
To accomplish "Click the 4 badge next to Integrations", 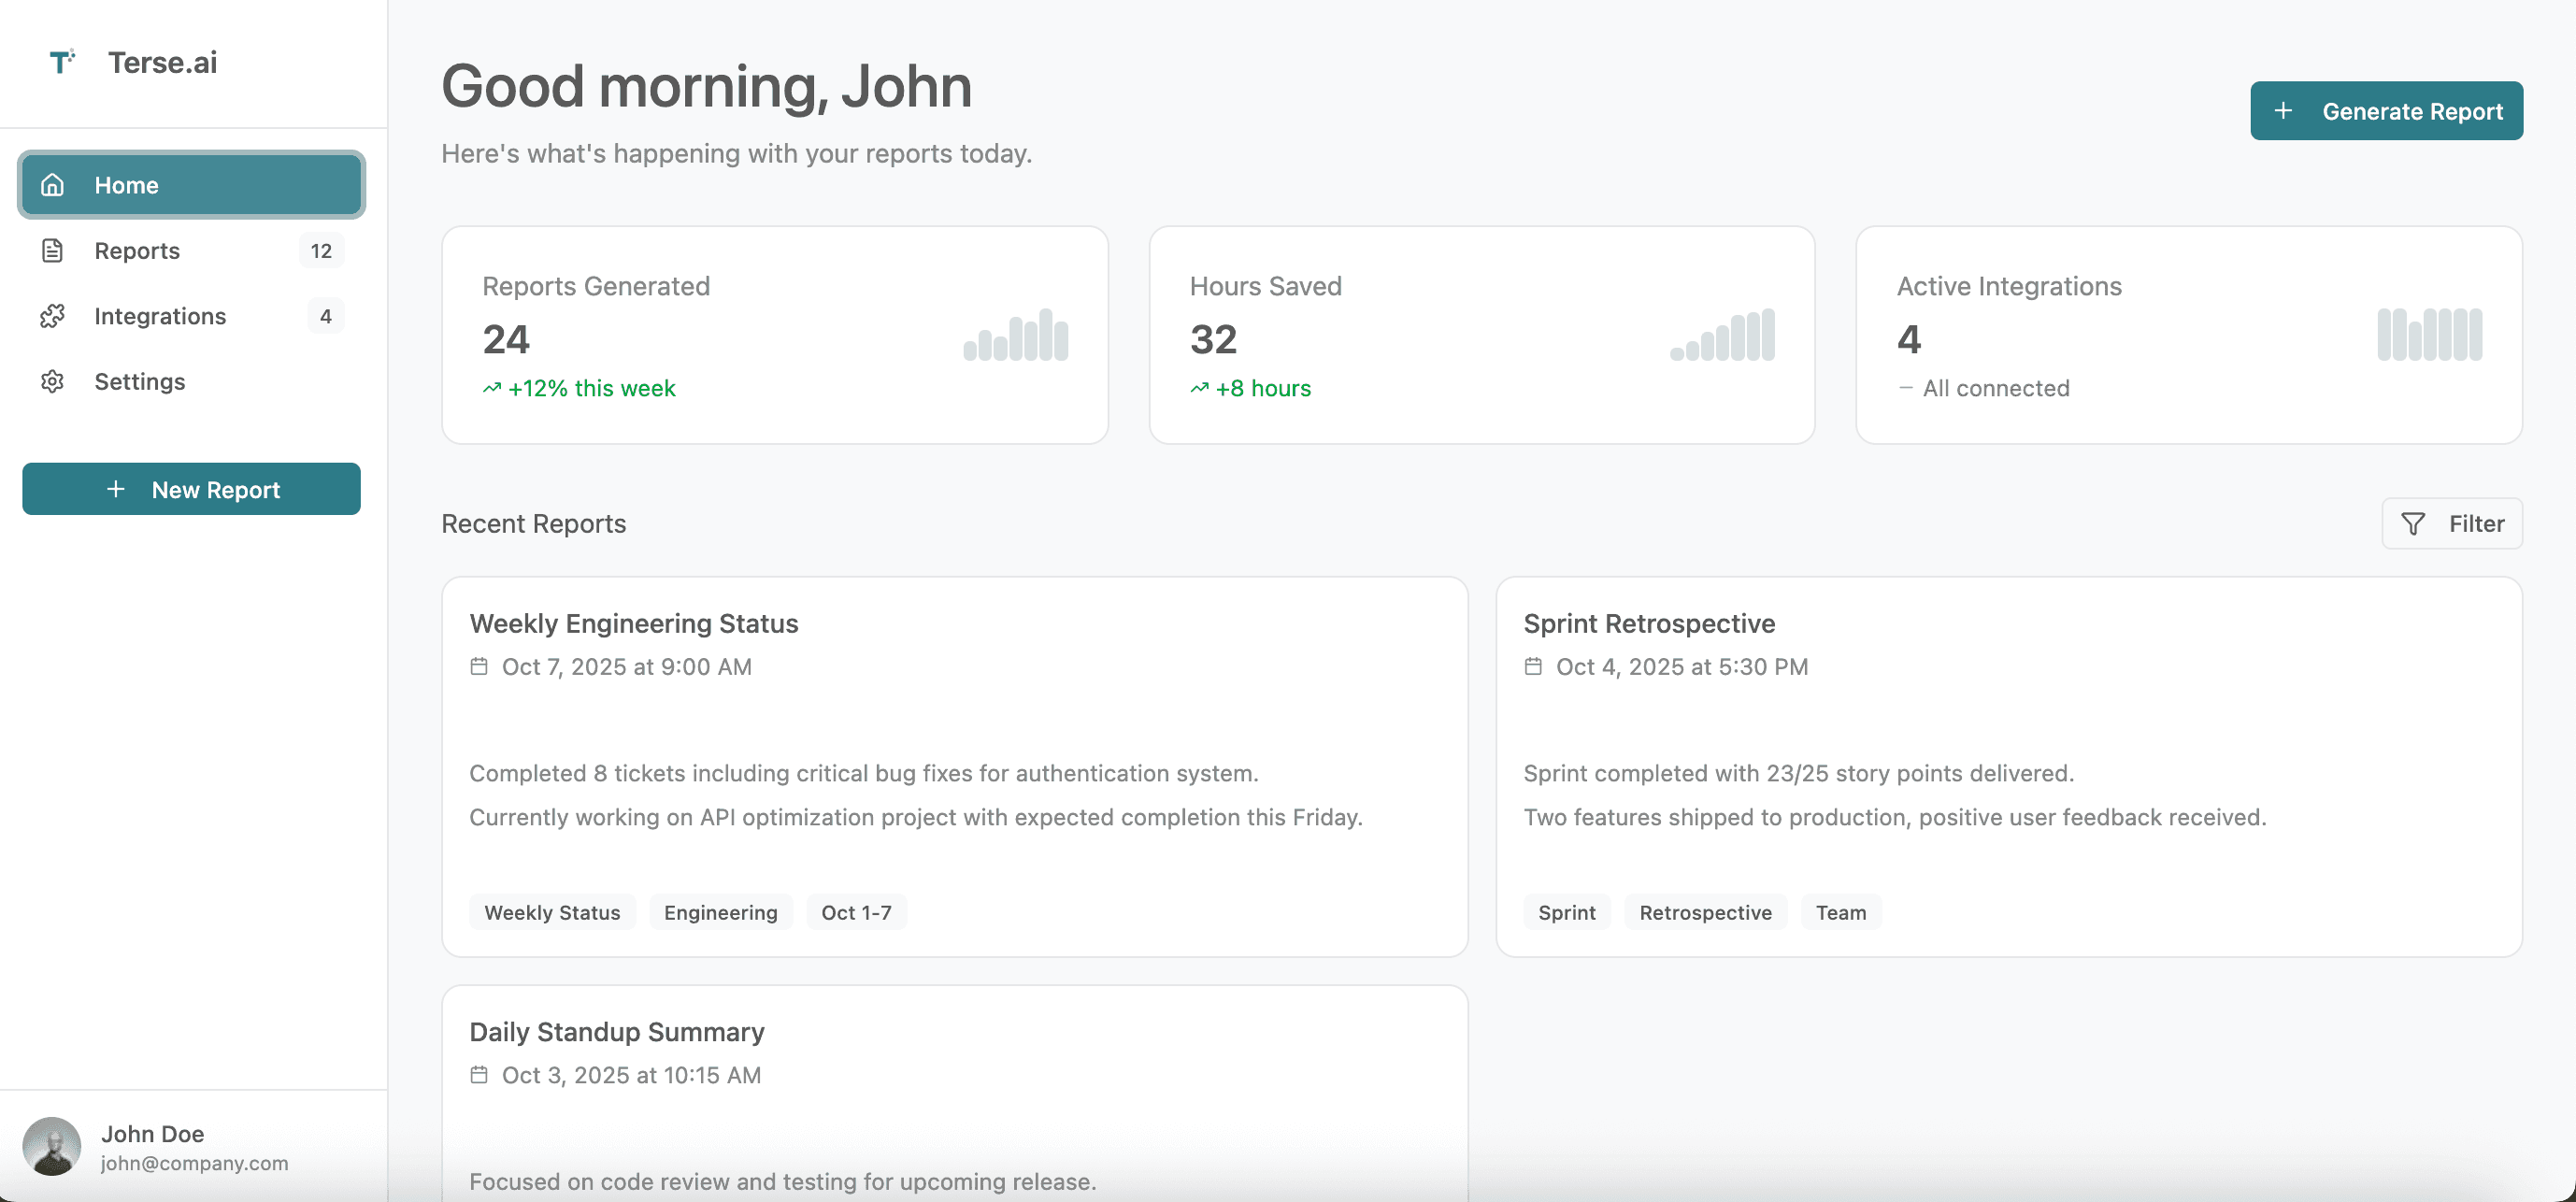I will click(x=325, y=316).
